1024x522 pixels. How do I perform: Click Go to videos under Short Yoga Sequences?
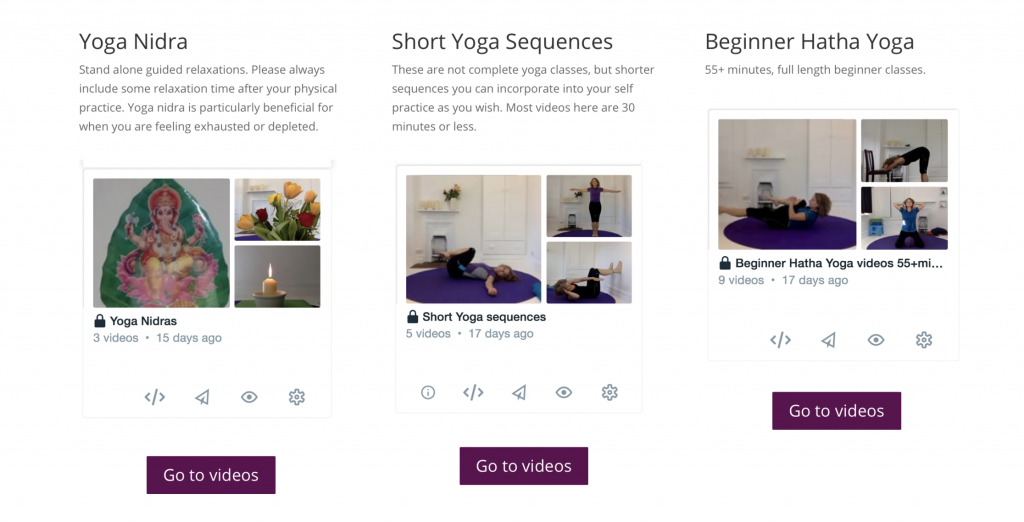point(524,466)
